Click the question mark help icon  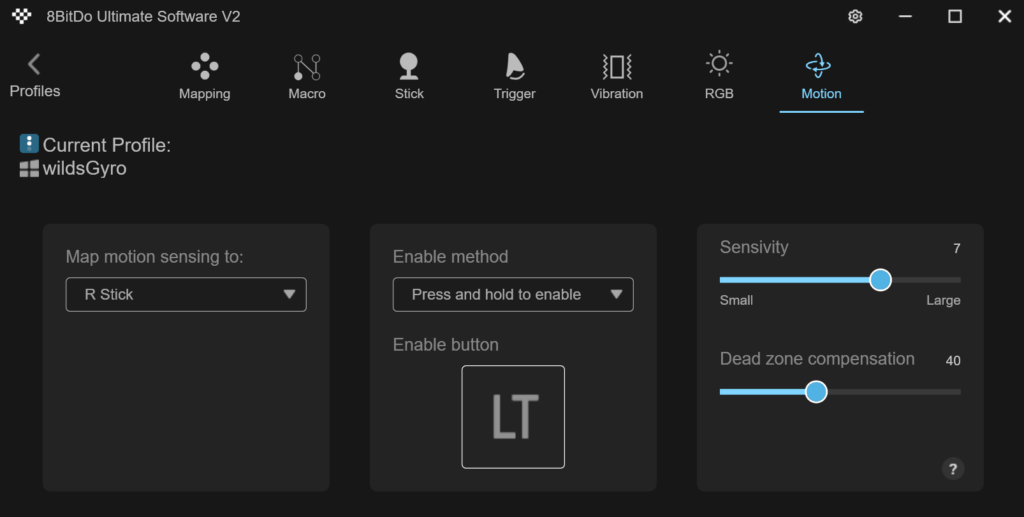pos(953,469)
